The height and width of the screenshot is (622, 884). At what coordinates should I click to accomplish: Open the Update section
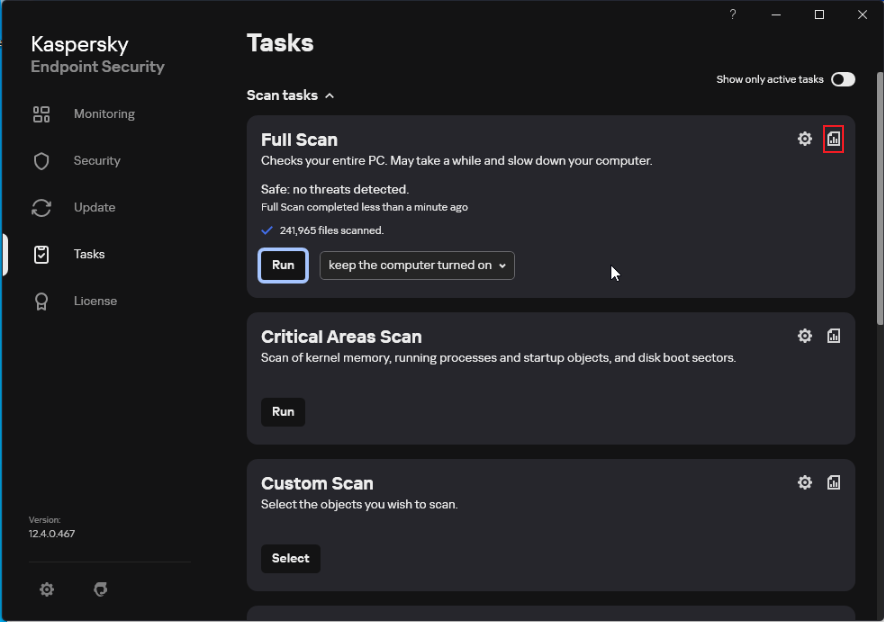point(95,208)
